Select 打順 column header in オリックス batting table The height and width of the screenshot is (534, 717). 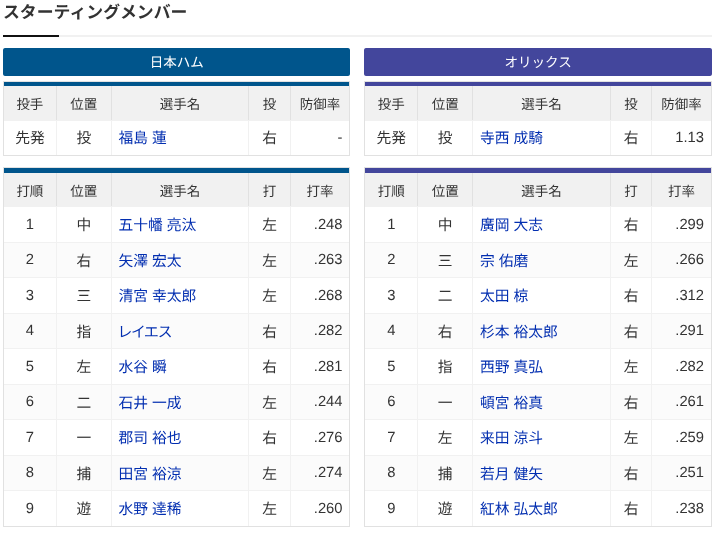(x=391, y=191)
